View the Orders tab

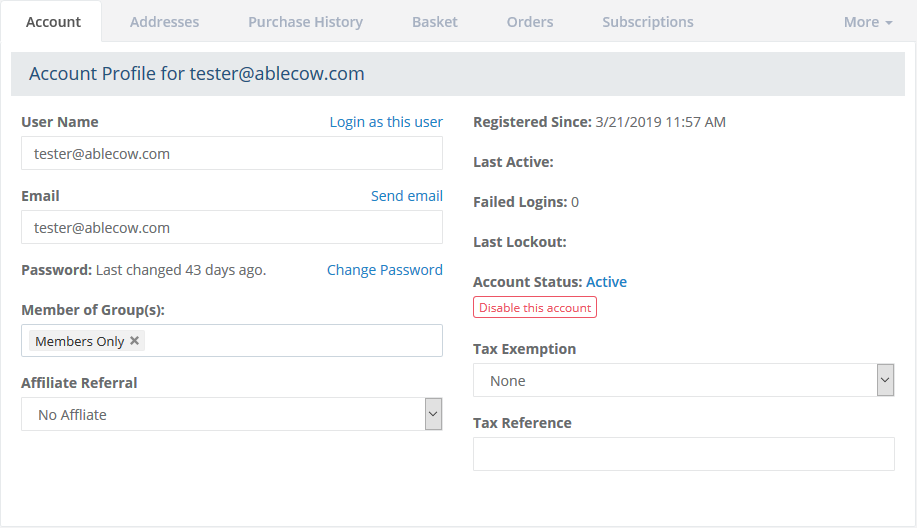(530, 22)
